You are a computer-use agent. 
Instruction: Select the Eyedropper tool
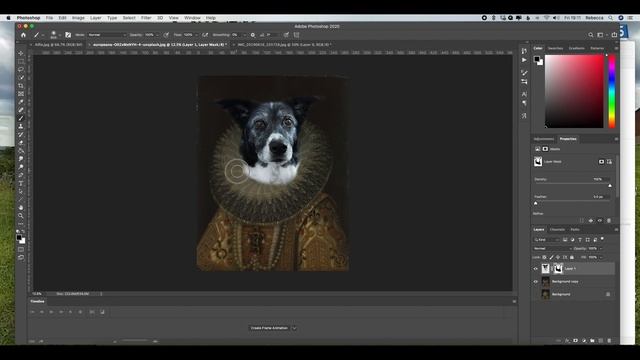click(21, 102)
